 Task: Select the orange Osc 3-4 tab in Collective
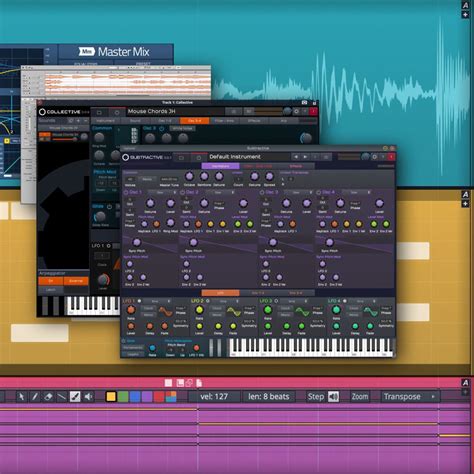195,121
